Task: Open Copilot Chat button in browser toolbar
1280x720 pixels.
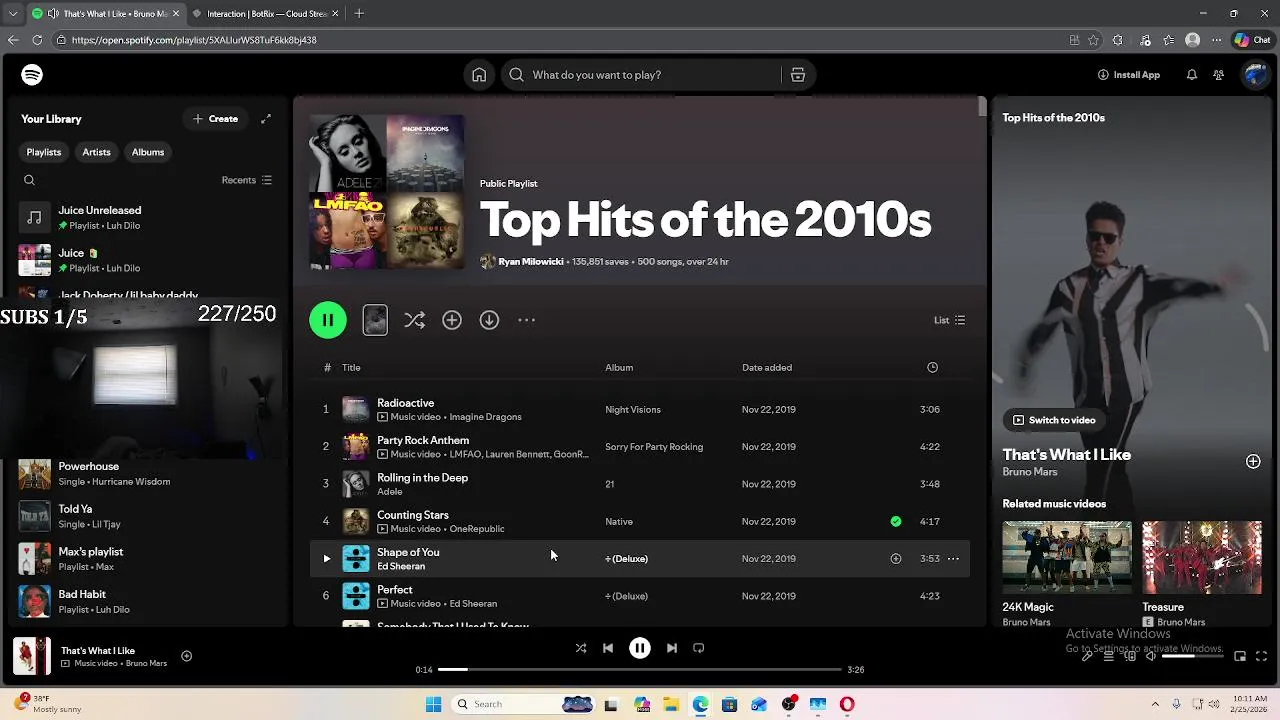Action: (1252, 40)
